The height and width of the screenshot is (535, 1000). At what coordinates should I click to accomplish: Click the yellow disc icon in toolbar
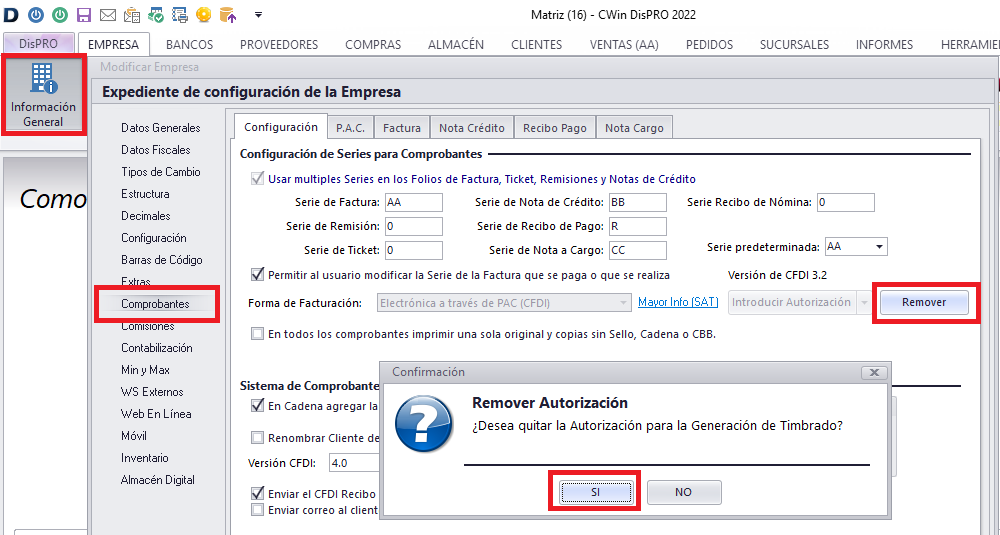point(204,14)
